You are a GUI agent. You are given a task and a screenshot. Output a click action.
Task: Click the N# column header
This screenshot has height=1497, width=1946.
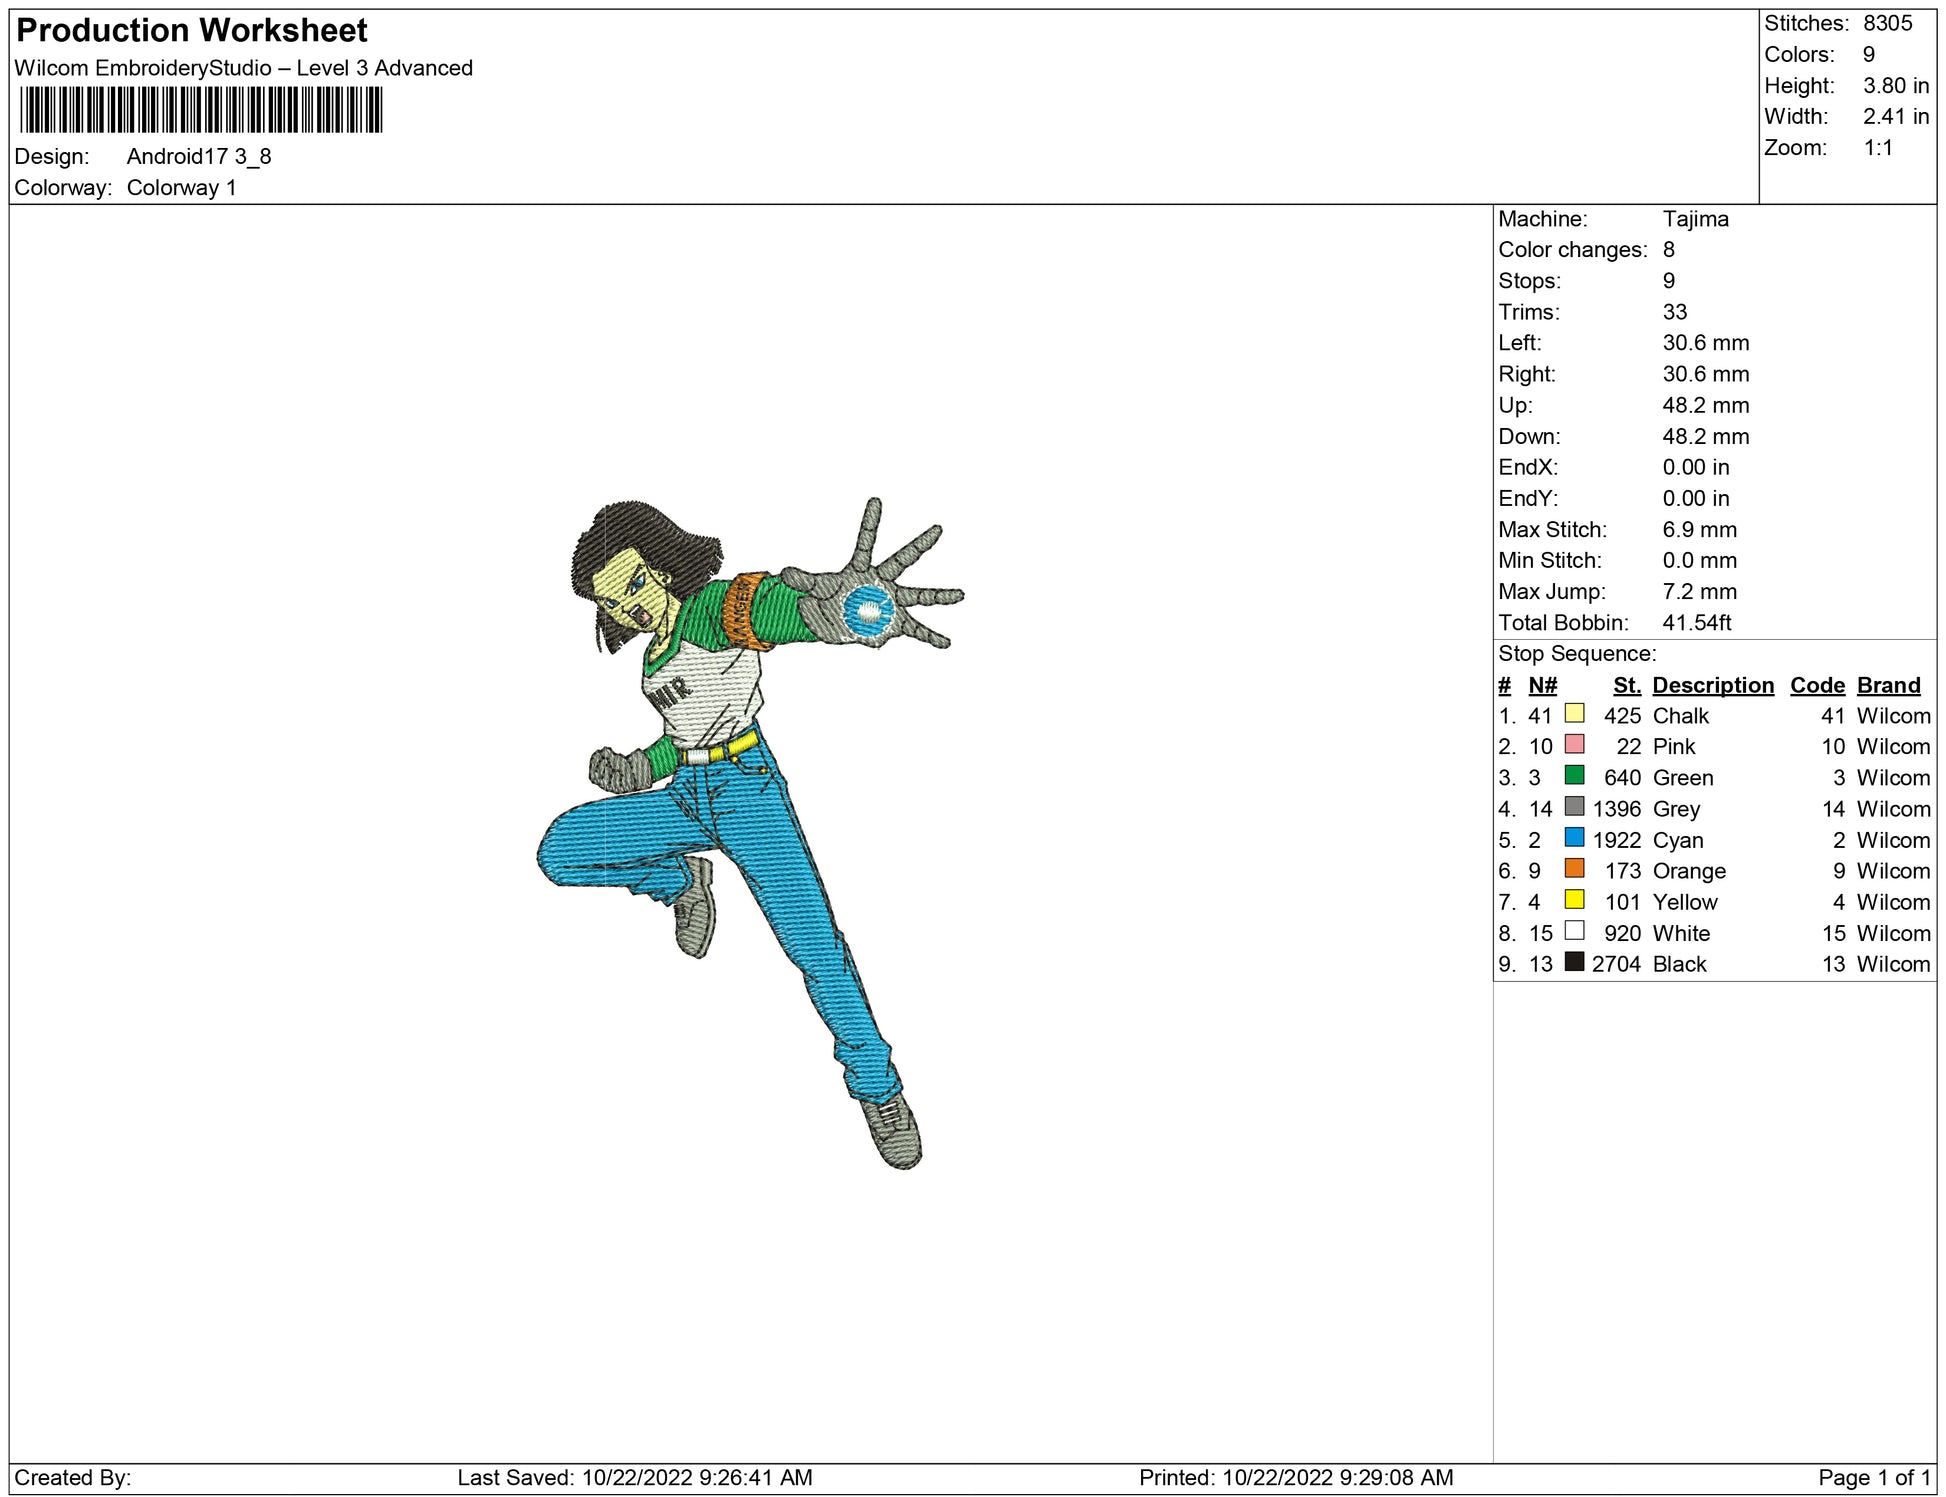point(1542,685)
